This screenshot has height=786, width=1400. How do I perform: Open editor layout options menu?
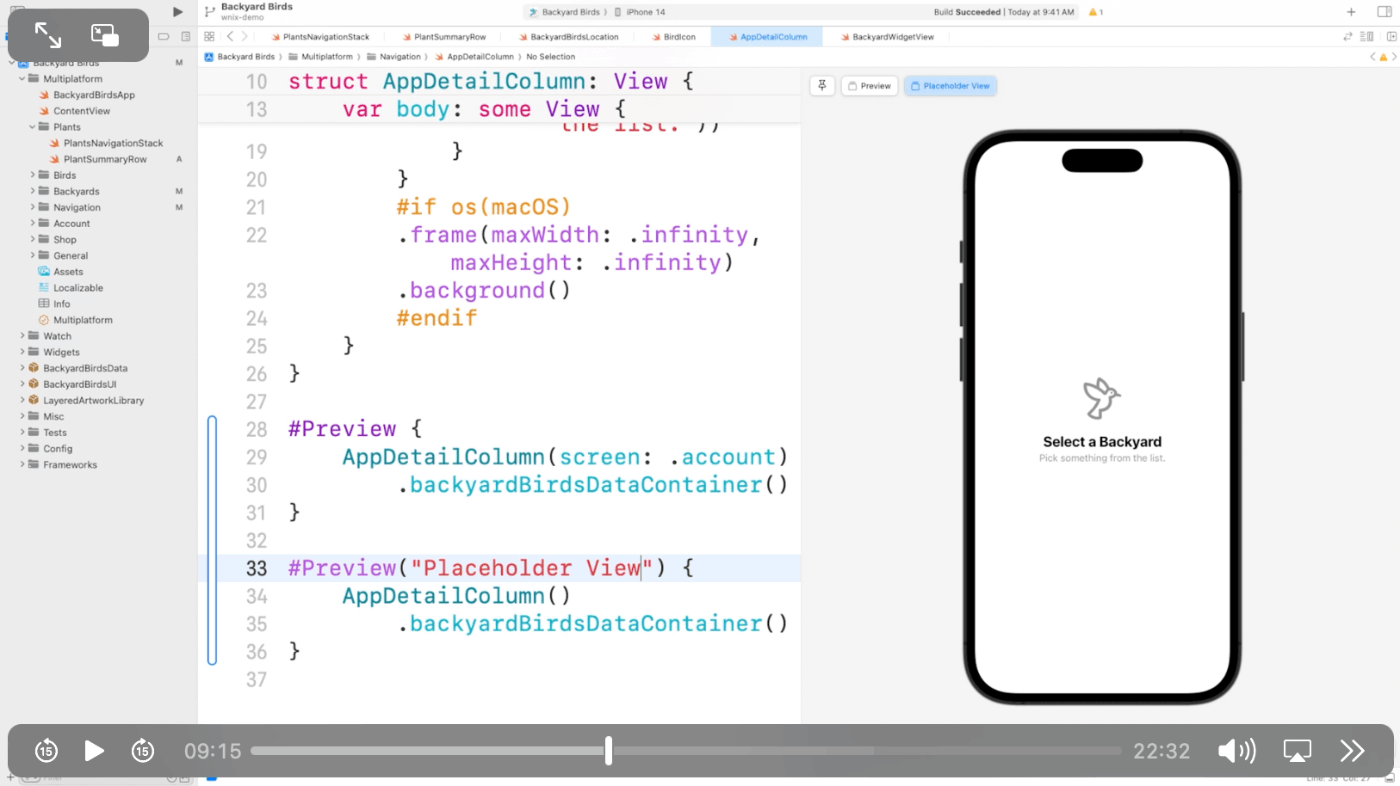tap(1366, 36)
